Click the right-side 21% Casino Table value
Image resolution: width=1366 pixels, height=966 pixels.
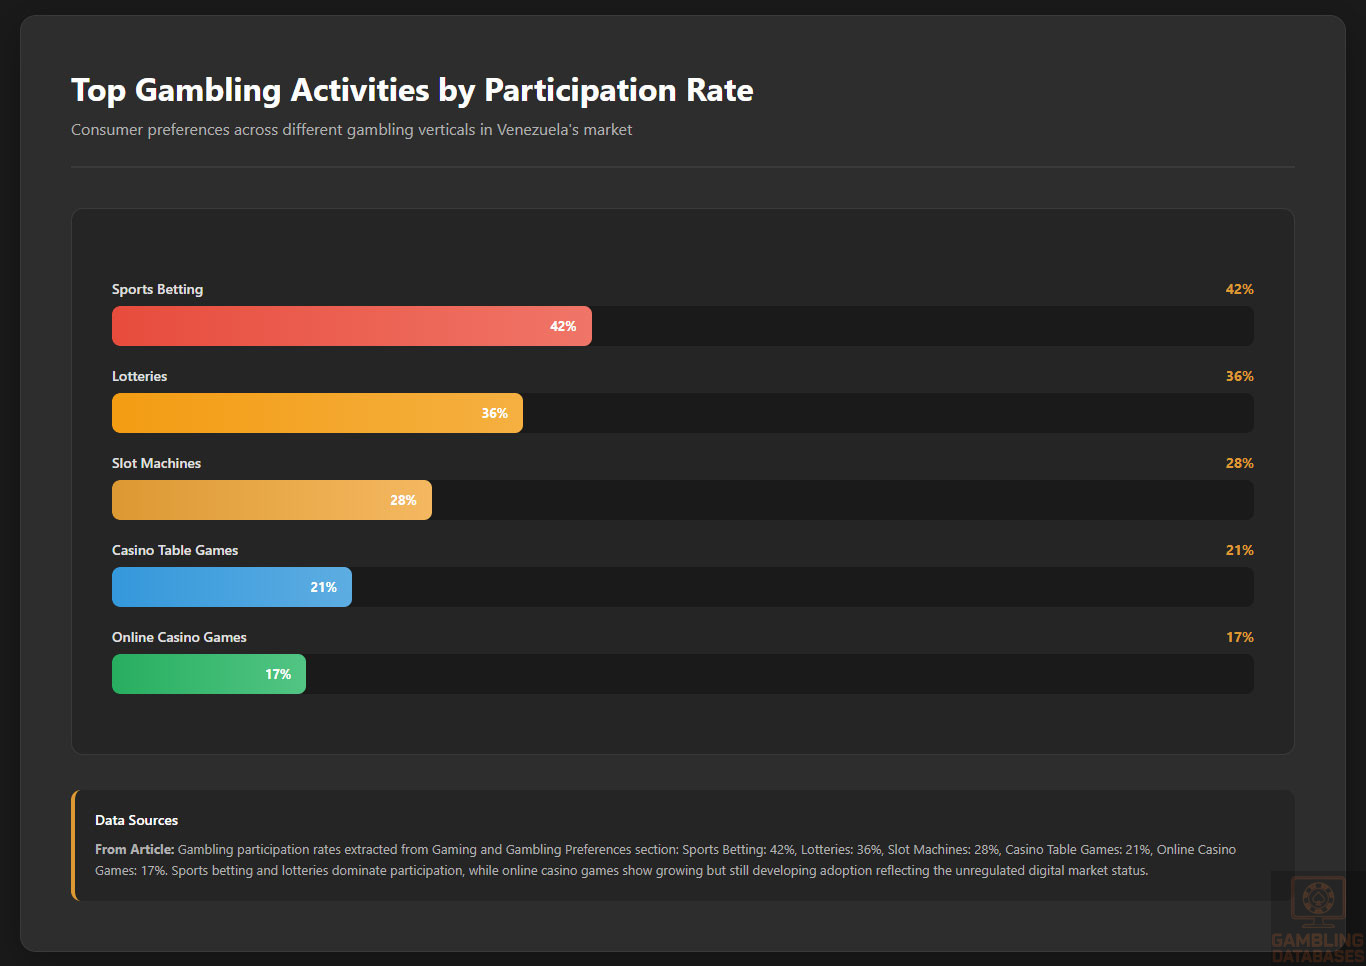pyautogui.click(x=1239, y=550)
